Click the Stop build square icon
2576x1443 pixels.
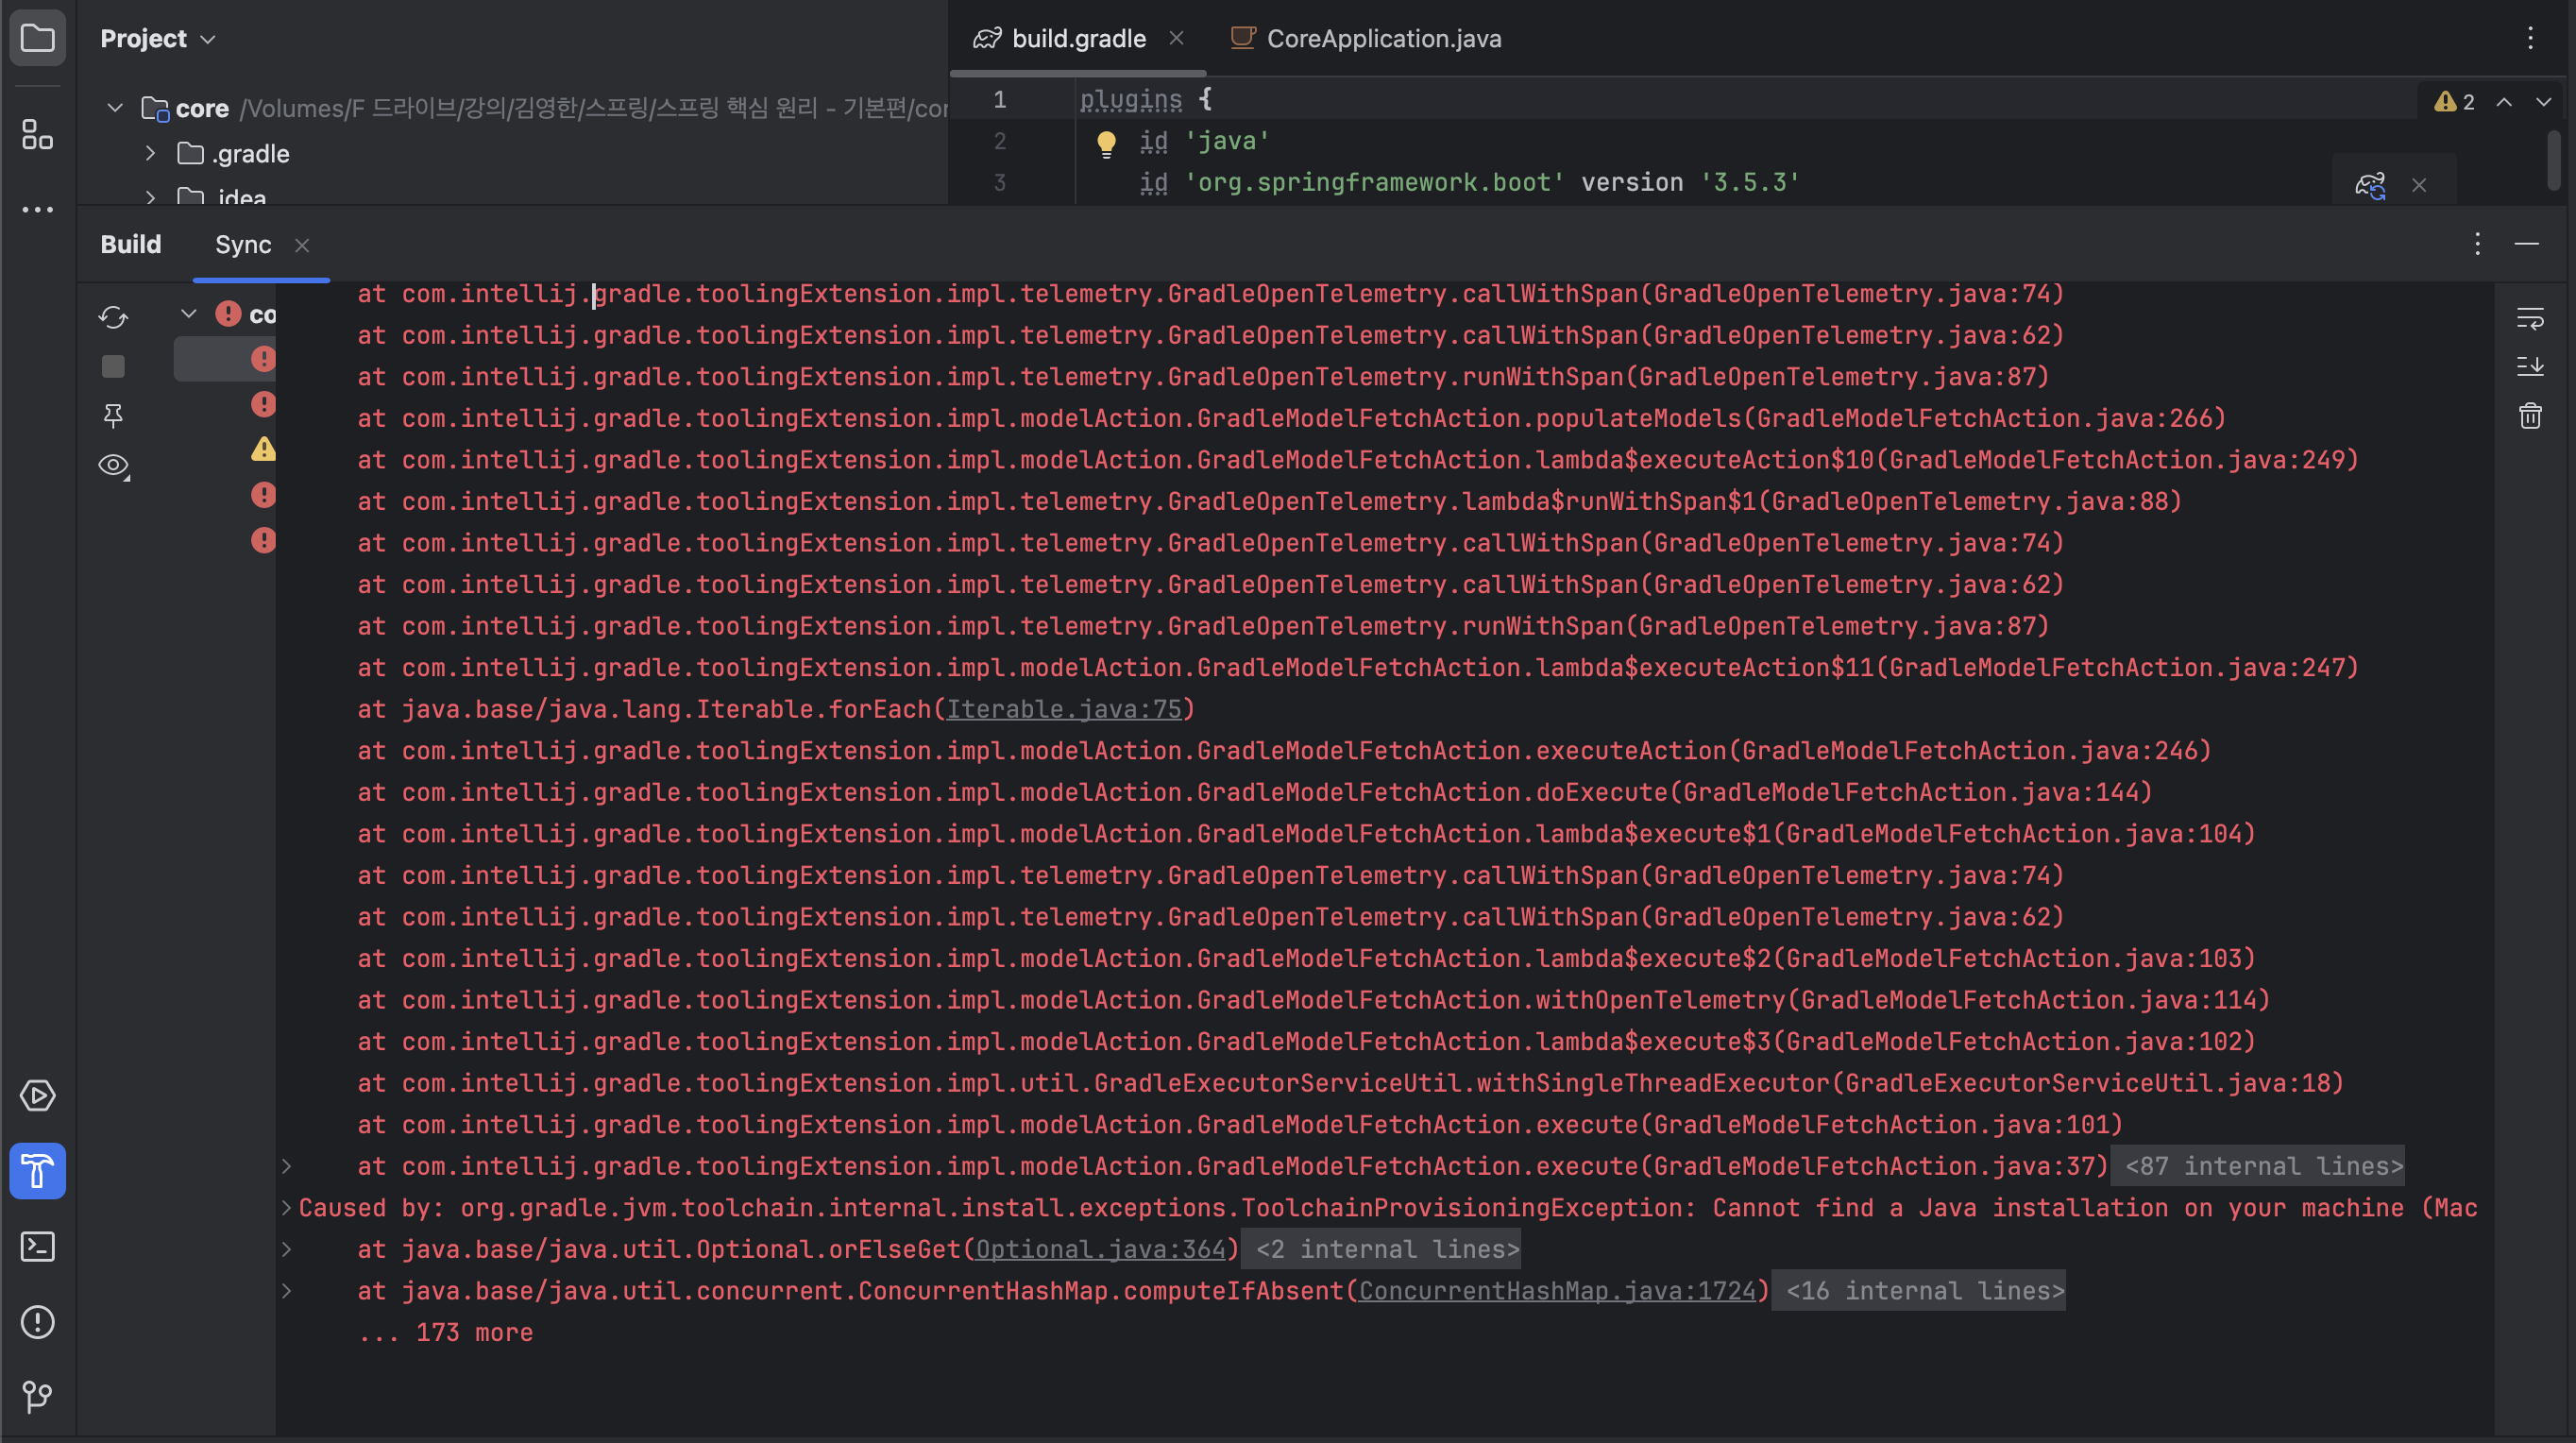113,366
